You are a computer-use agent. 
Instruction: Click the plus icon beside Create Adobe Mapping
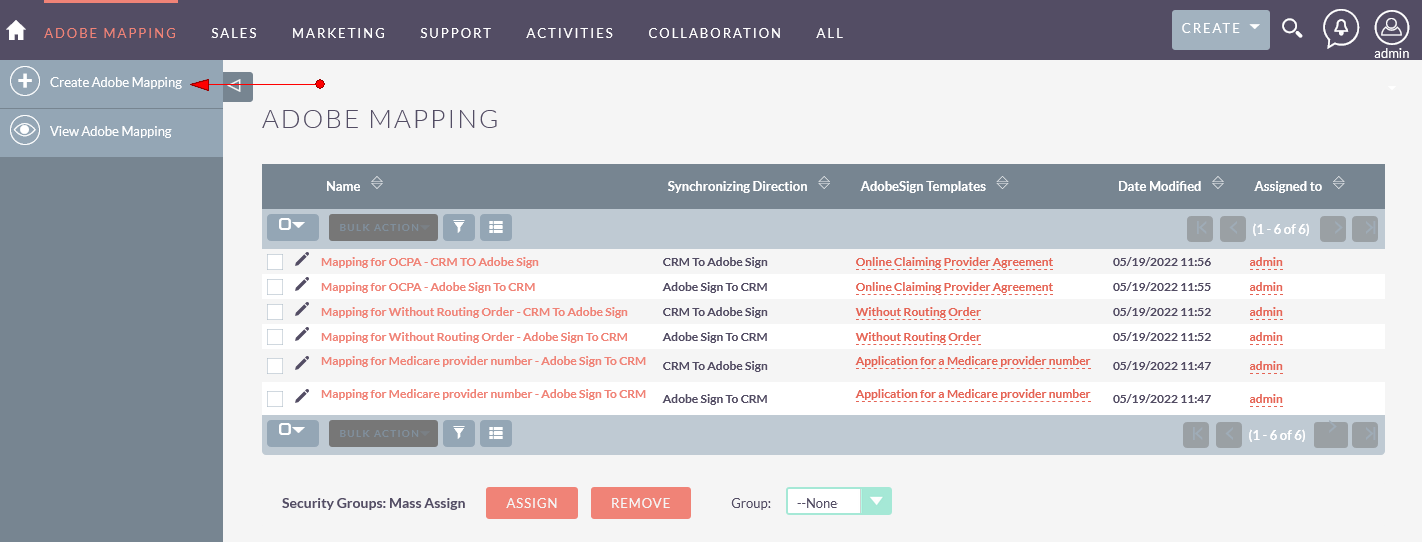click(x=25, y=82)
